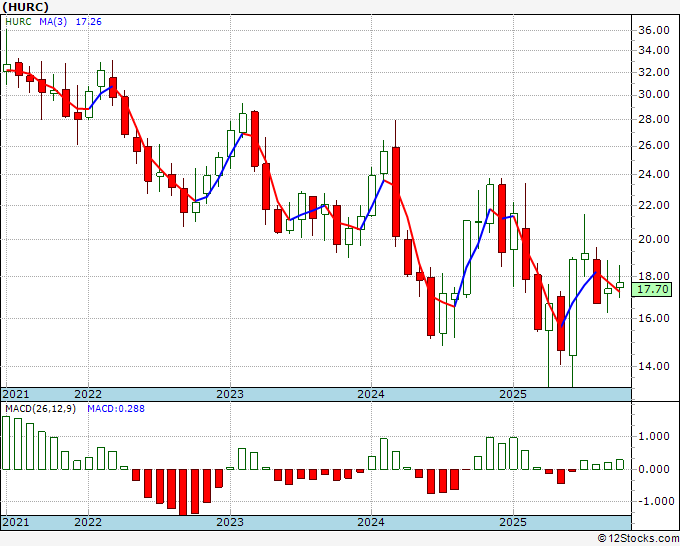680x546 pixels.
Task: Click the MA(3) indicator label
Action: tap(53, 22)
